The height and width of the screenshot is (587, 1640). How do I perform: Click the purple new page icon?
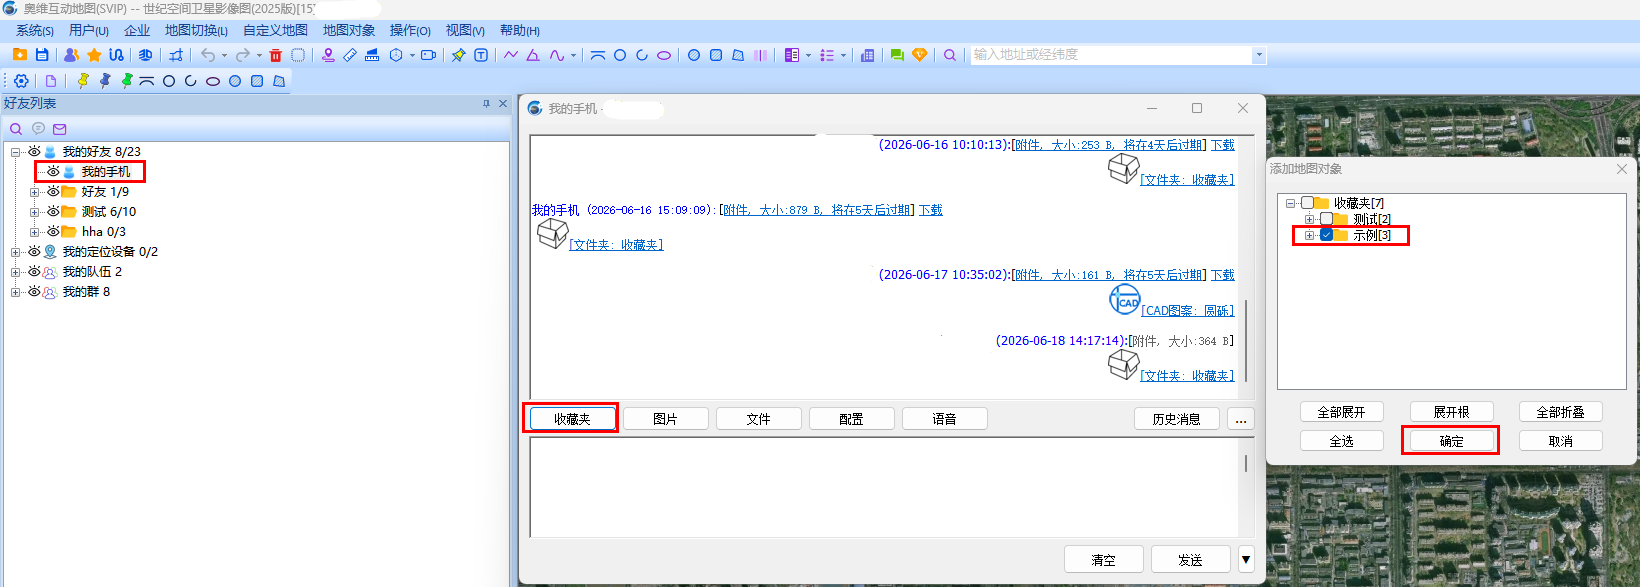(51, 81)
